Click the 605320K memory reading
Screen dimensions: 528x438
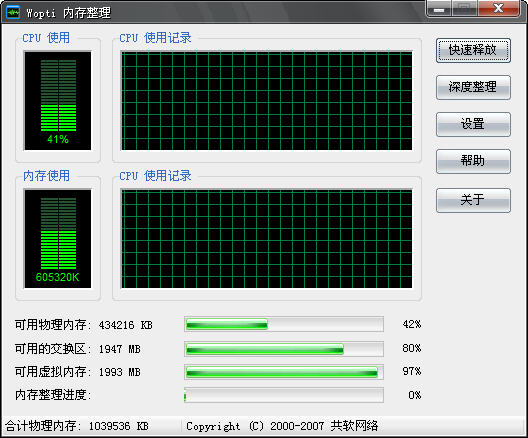(58, 277)
